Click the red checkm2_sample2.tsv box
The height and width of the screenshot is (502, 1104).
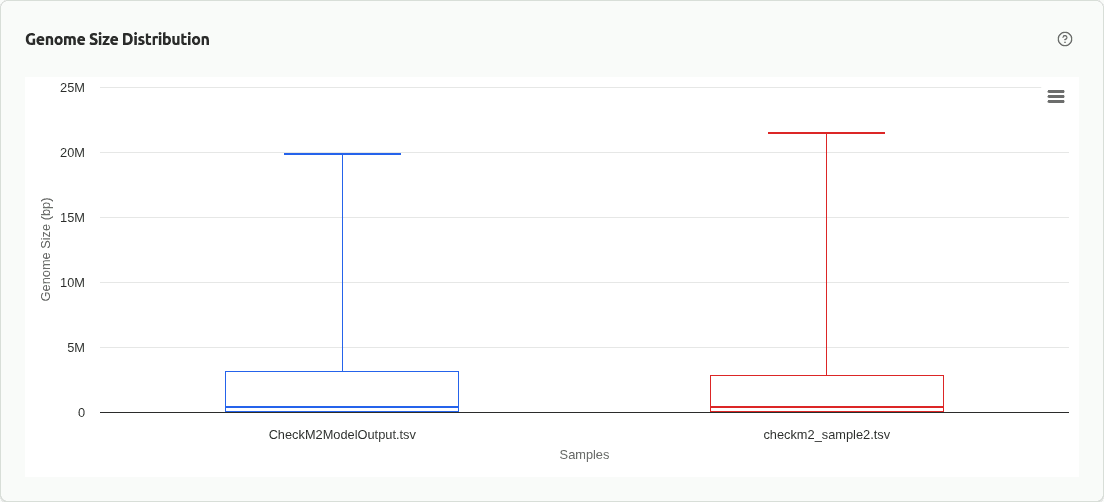coord(826,391)
